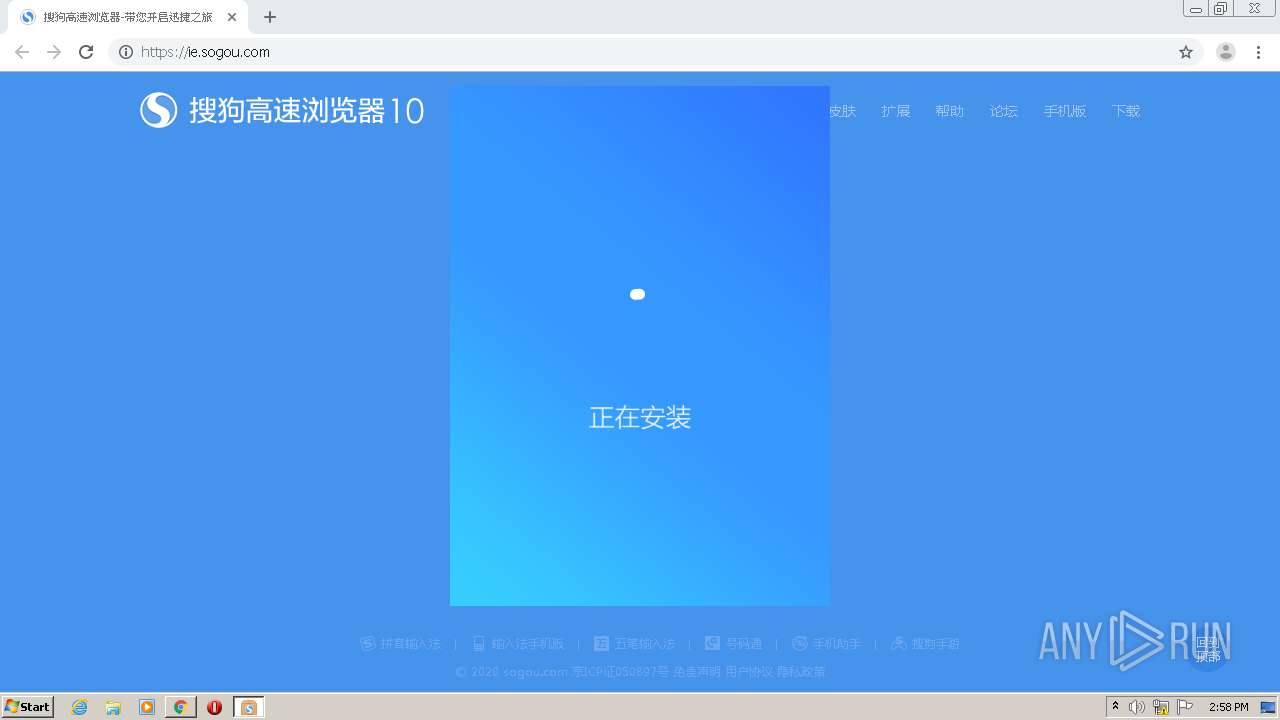The width and height of the screenshot is (1280, 720).
Task: Open the 手机版 mobile version page
Action: [1065, 111]
